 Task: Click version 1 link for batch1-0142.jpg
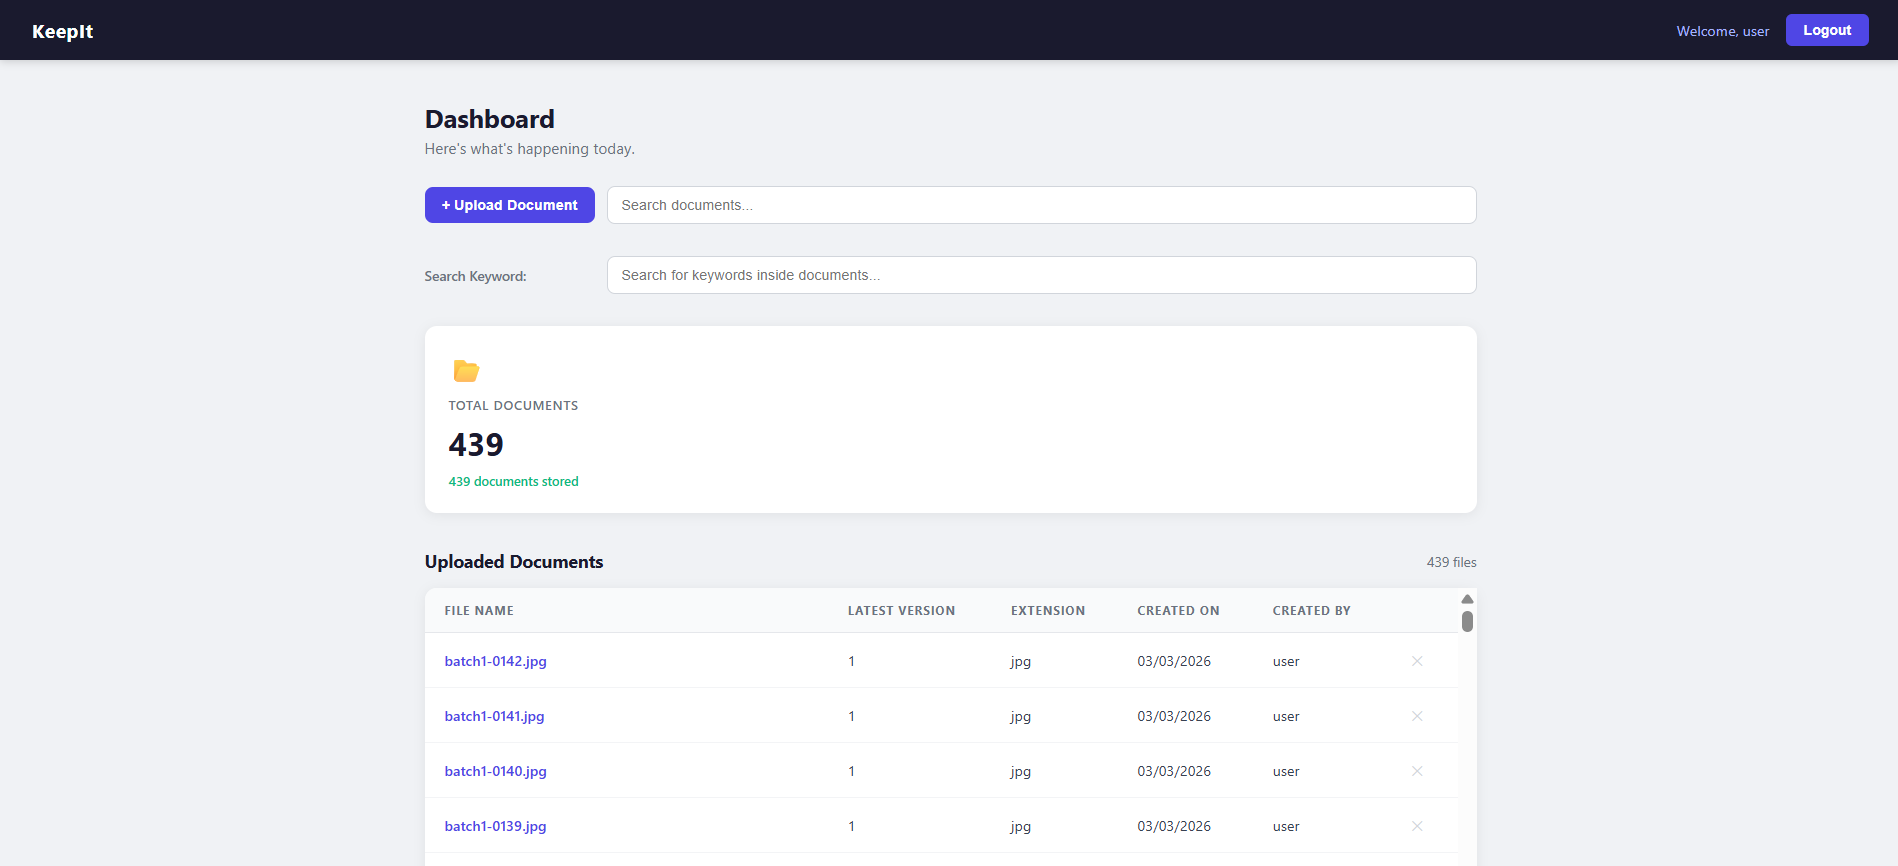851,661
